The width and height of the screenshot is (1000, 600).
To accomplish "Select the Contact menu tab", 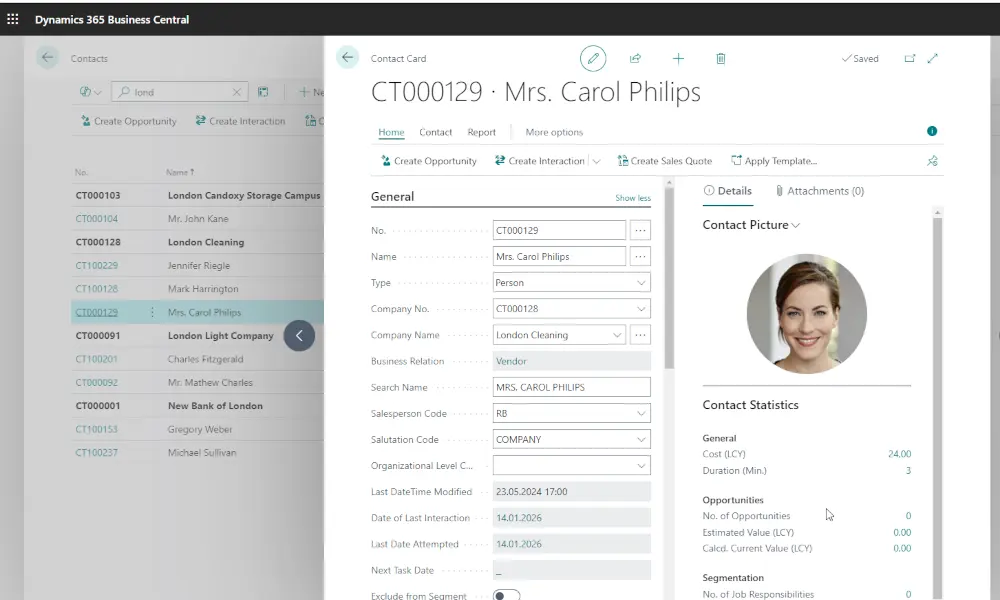I will [x=436, y=132].
